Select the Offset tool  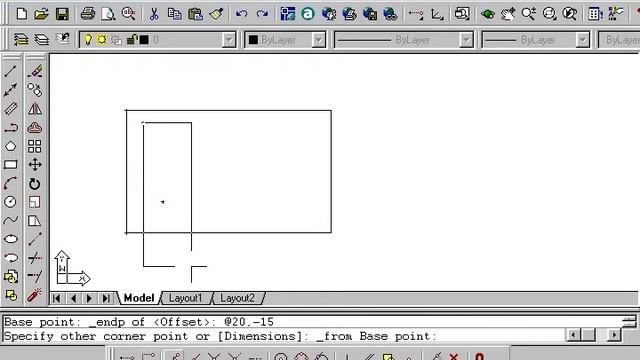tap(35, 127)
